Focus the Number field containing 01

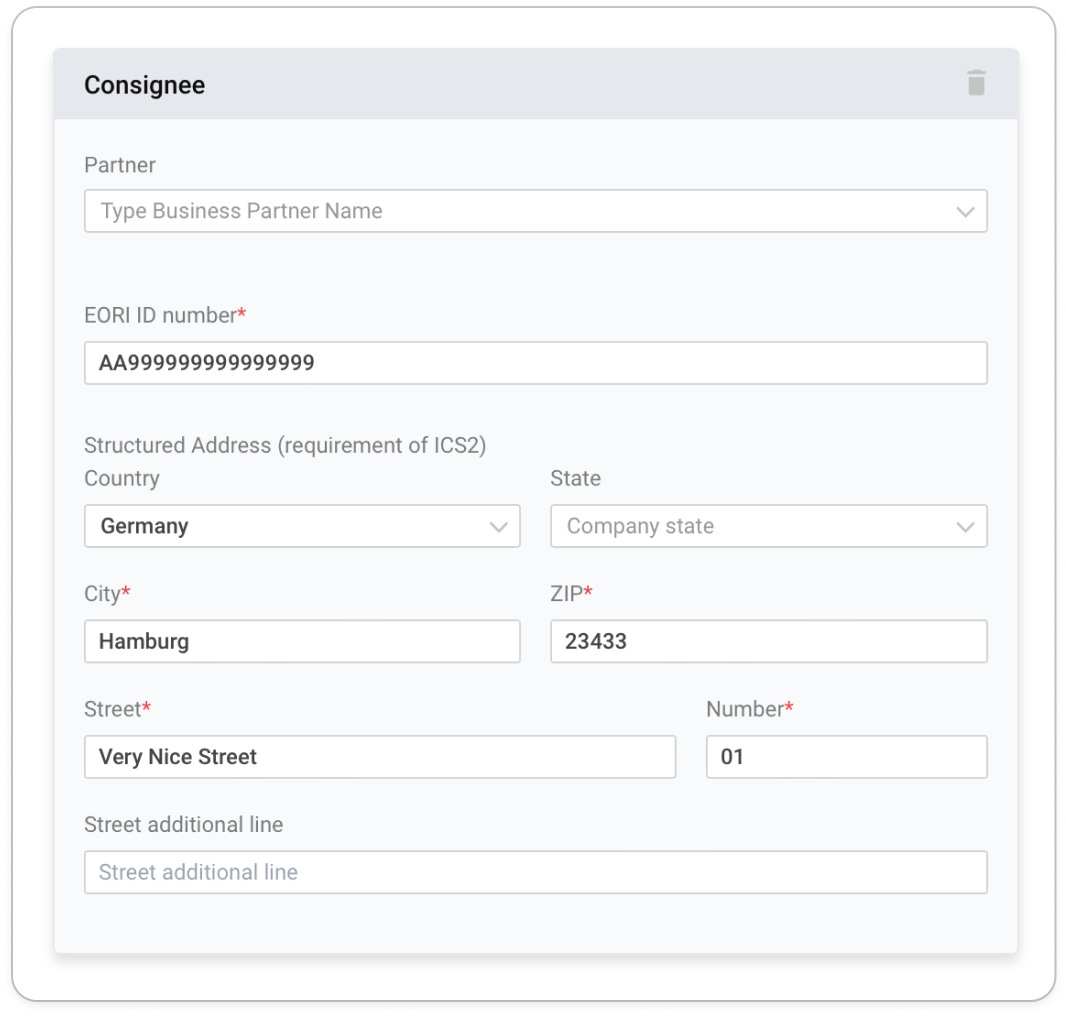click(847, 757)
